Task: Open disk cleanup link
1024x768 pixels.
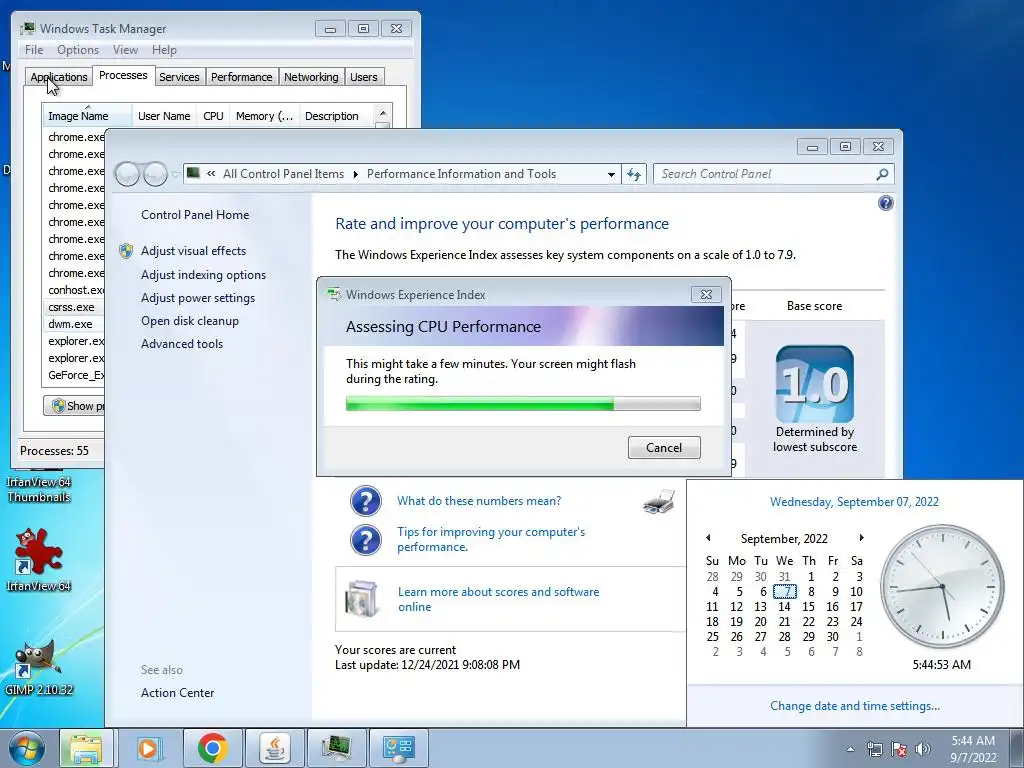Action: pos(189,321)
